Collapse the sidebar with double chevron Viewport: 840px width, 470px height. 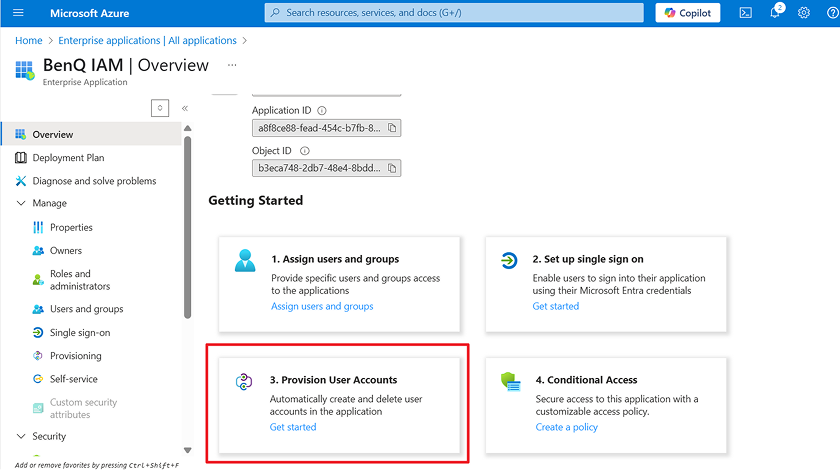pos(184,108)
